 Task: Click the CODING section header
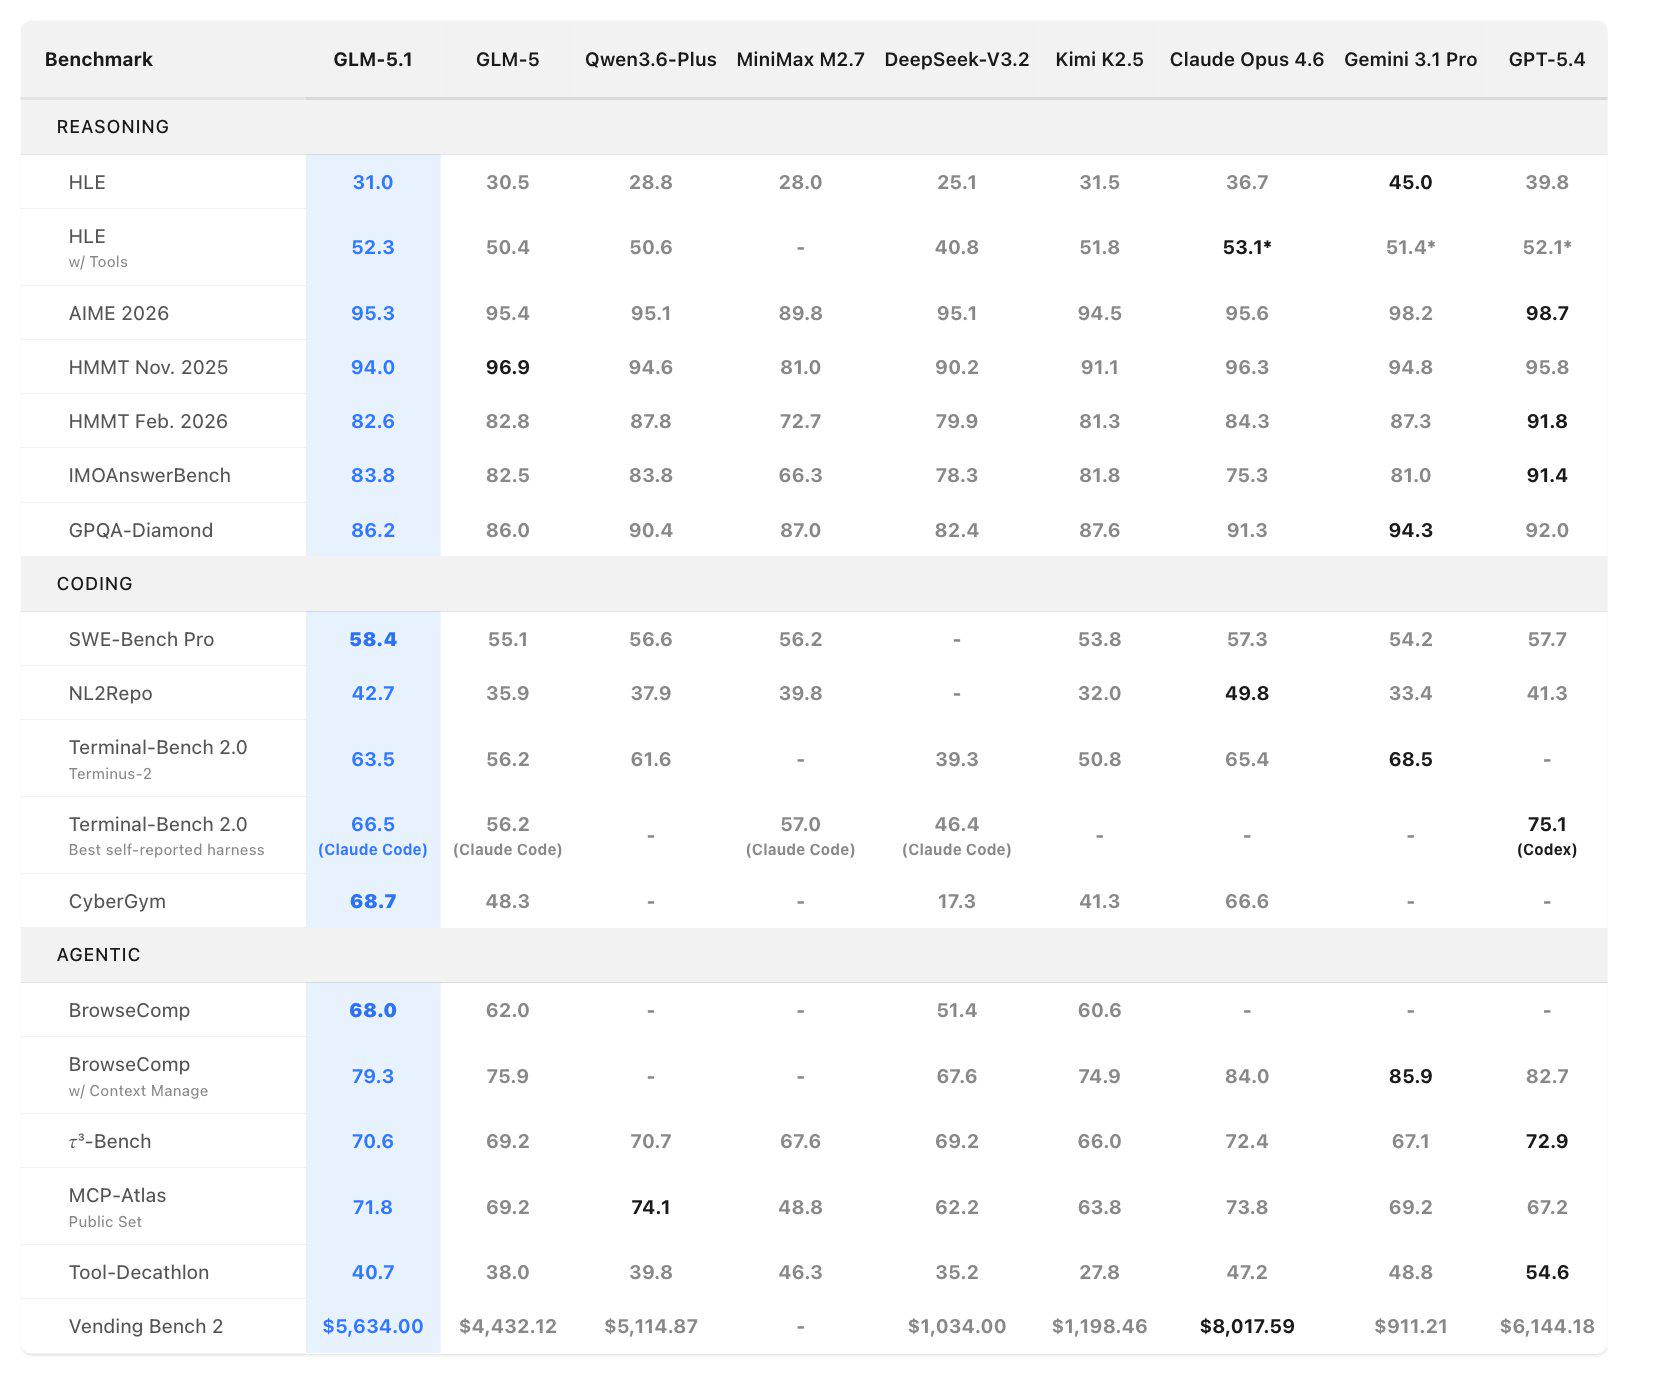(94, 584)
